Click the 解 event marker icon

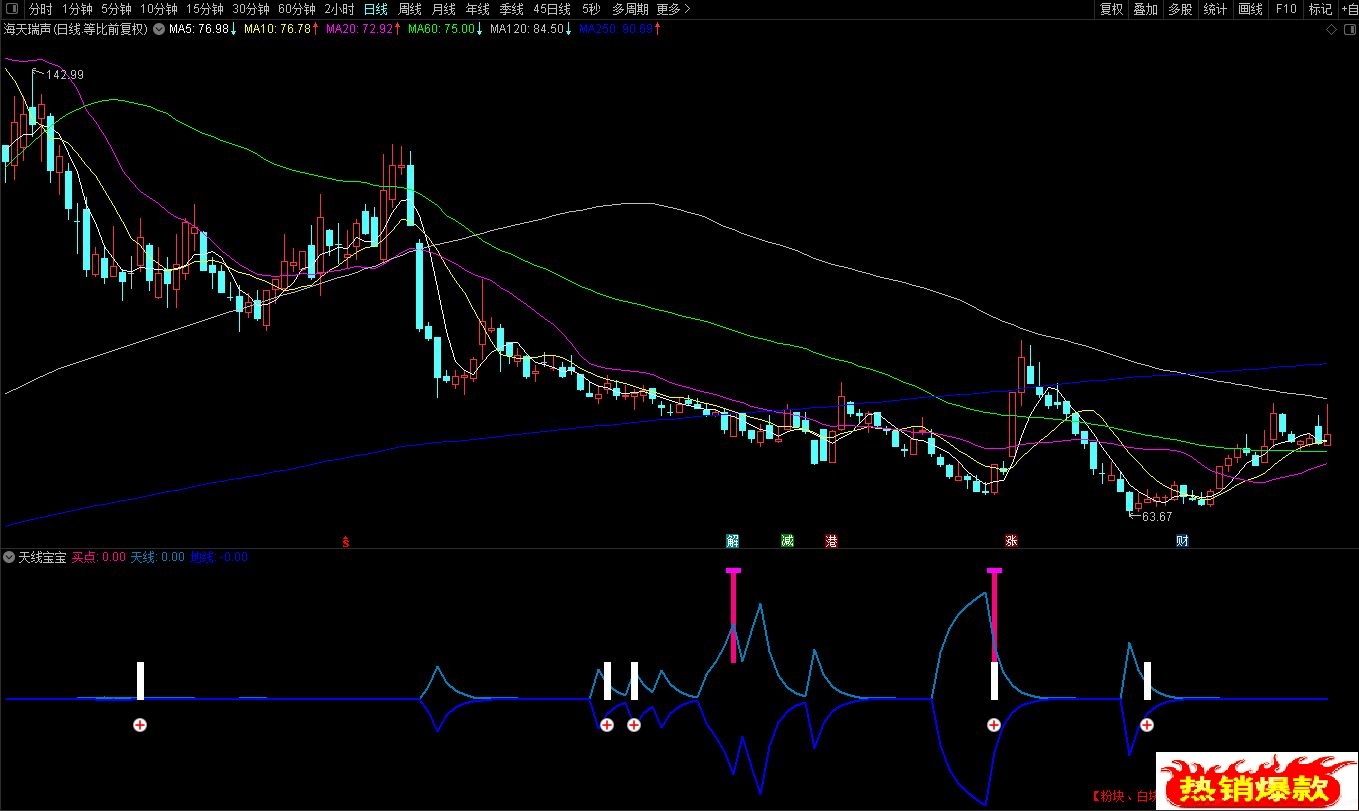(733, 541)
